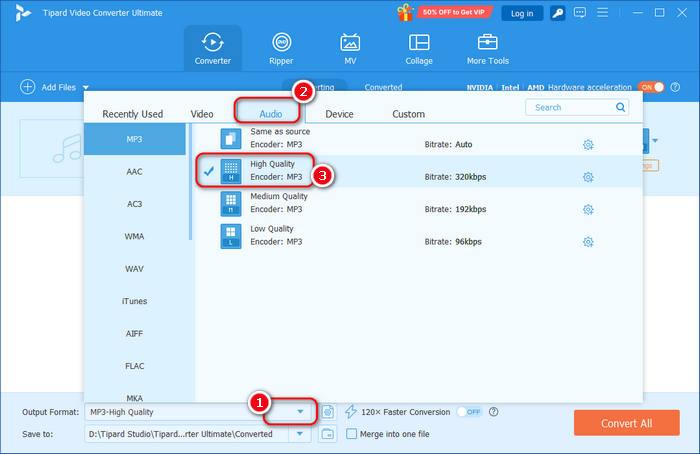
Task: Open the hamburger menu icon
Action: point(603,12)
